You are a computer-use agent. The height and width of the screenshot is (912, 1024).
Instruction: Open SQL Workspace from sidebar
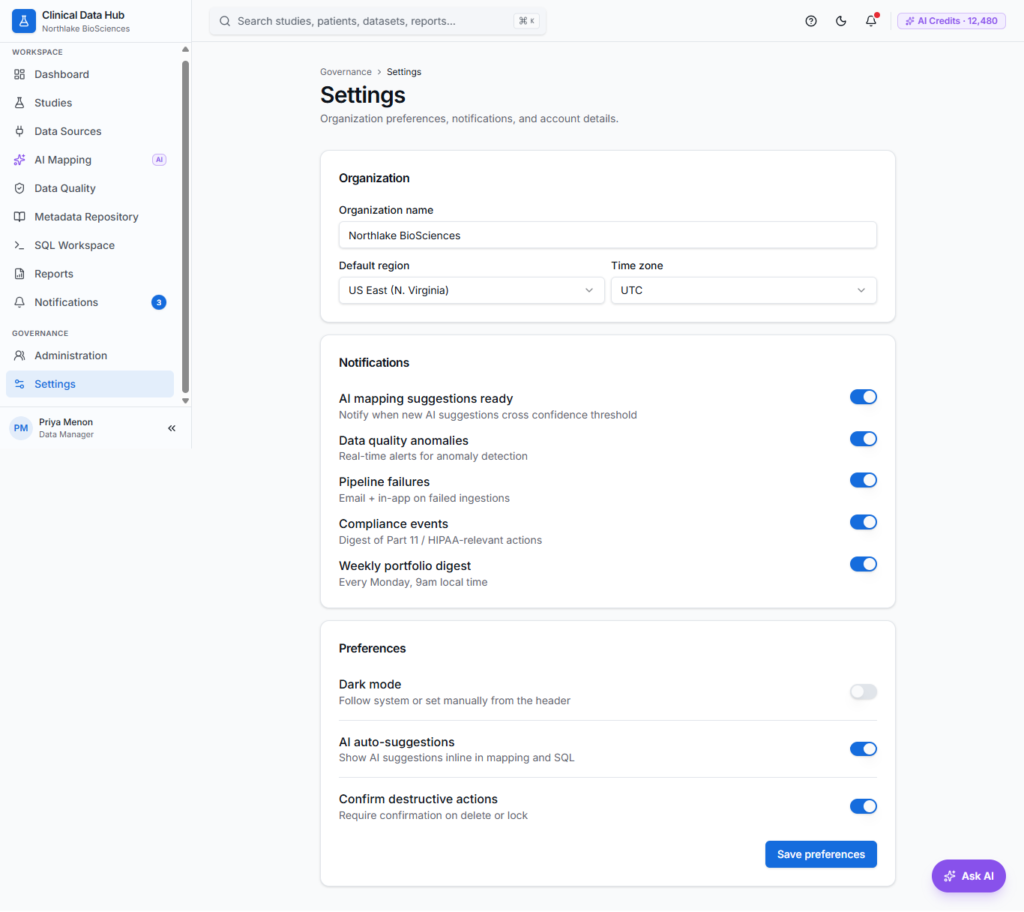pyautogui.click(x=90, y=246)
